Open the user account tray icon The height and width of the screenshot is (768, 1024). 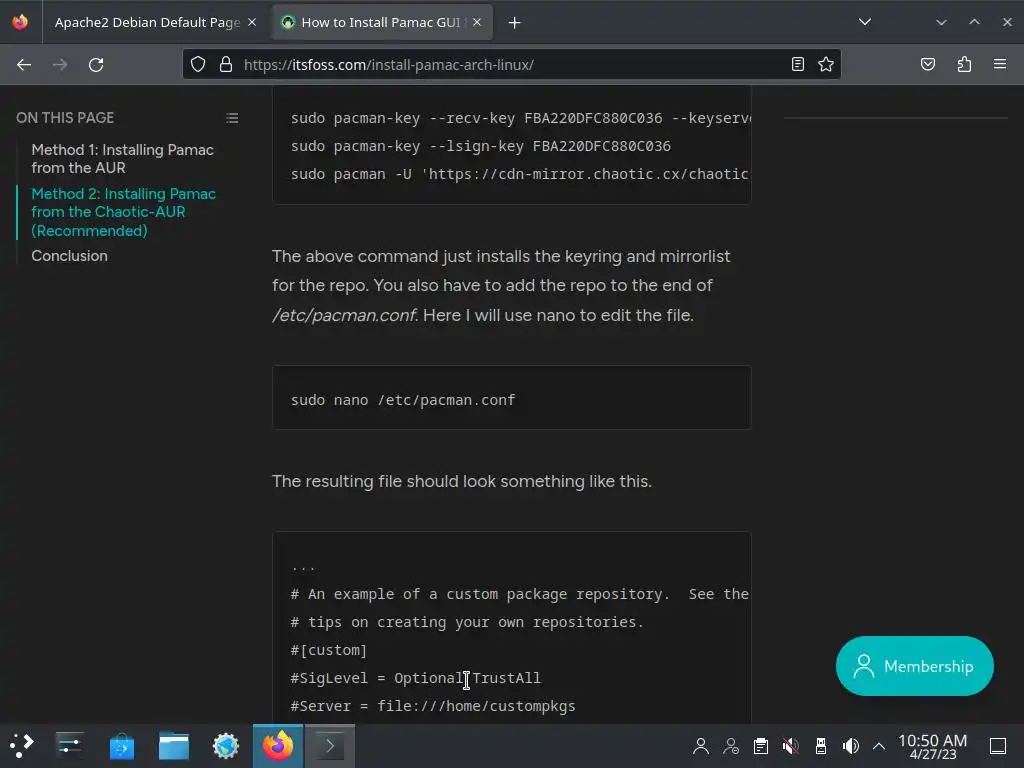701,746
